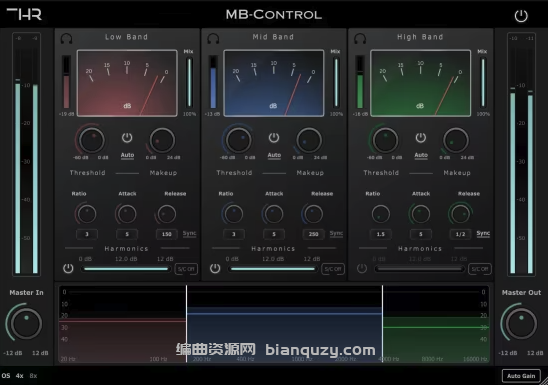Screen dimensions: 548x385
Task: Toggle High Band release Sync
Action: coord(483,233)
